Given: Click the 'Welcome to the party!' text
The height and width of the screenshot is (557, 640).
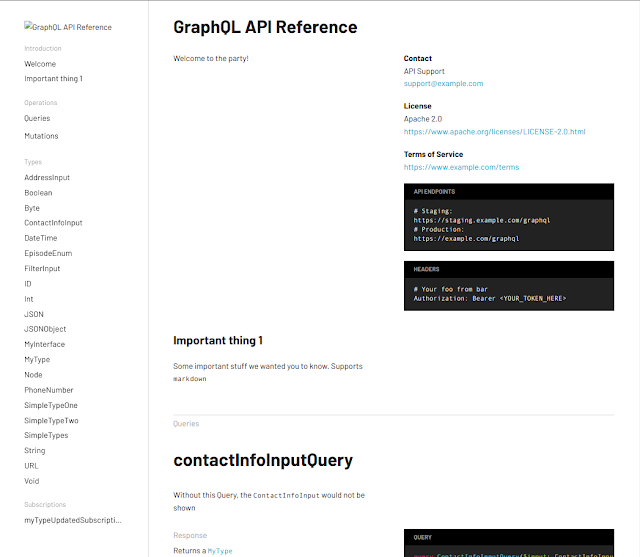Looking at the screenshot, I should pos(211,58).
